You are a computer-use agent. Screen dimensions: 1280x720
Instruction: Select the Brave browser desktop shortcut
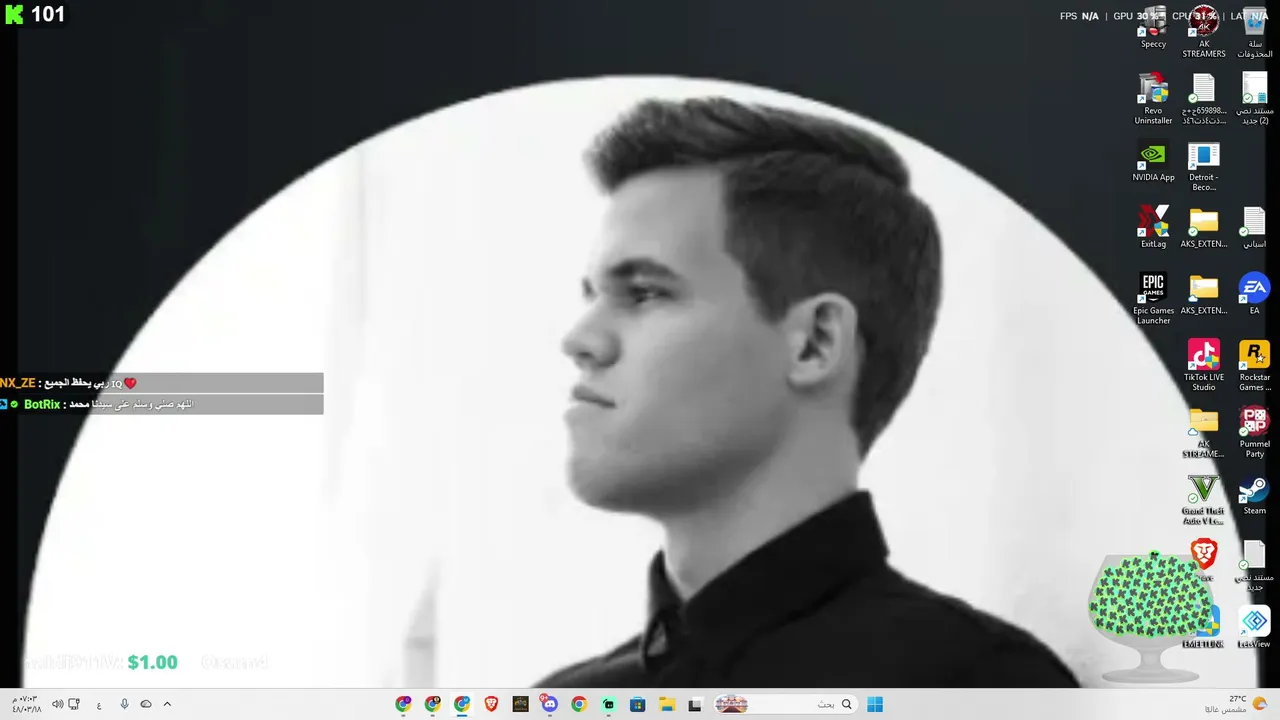(1204, 560)
